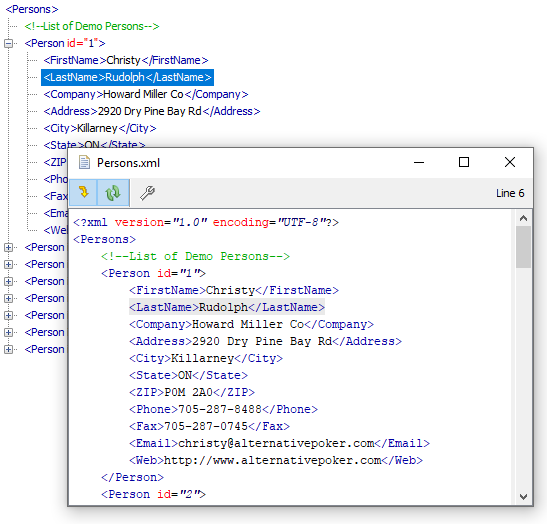Select the Company Howard Miller Co node

pos(146,94)
